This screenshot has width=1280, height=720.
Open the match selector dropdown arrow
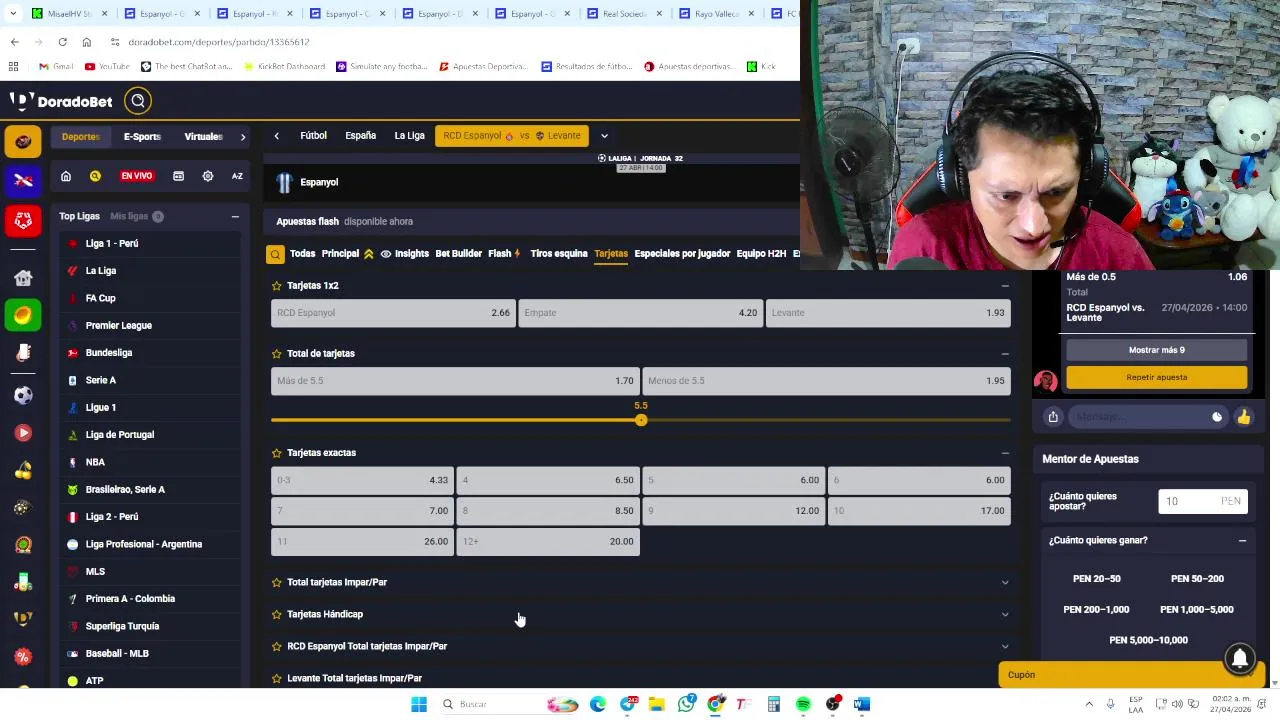[604, 136]
